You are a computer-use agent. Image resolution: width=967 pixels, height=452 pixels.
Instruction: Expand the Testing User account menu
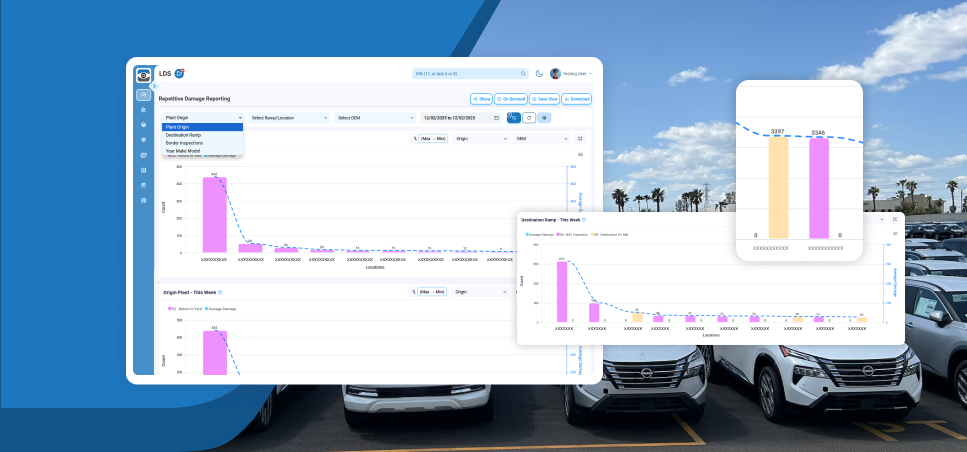pos(575,73)
